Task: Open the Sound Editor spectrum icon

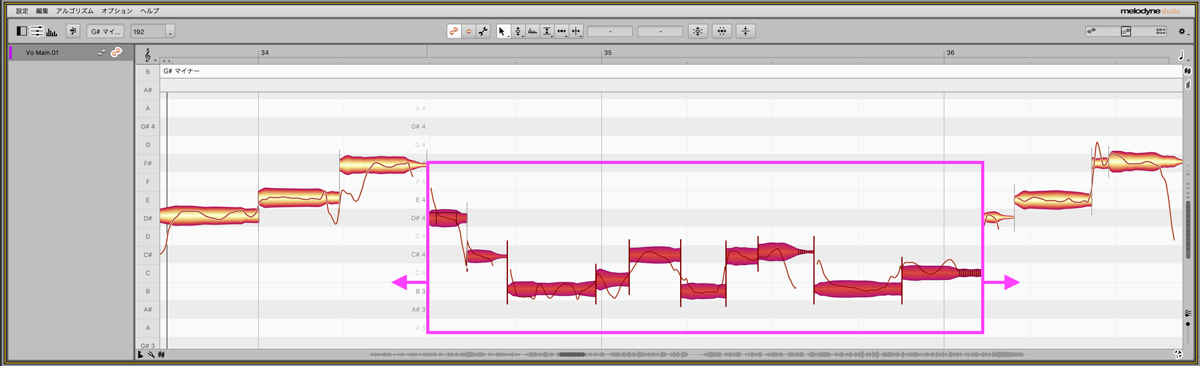Action: click(52, 32)
